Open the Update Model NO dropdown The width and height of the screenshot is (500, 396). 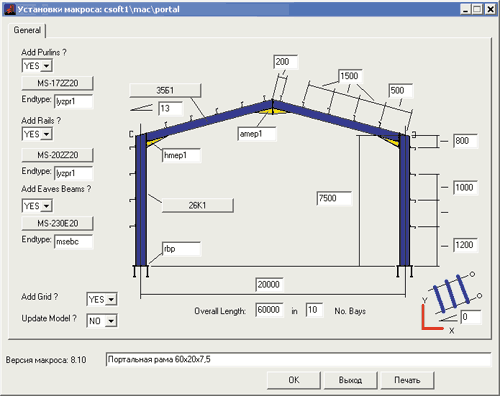coord(111,321)
